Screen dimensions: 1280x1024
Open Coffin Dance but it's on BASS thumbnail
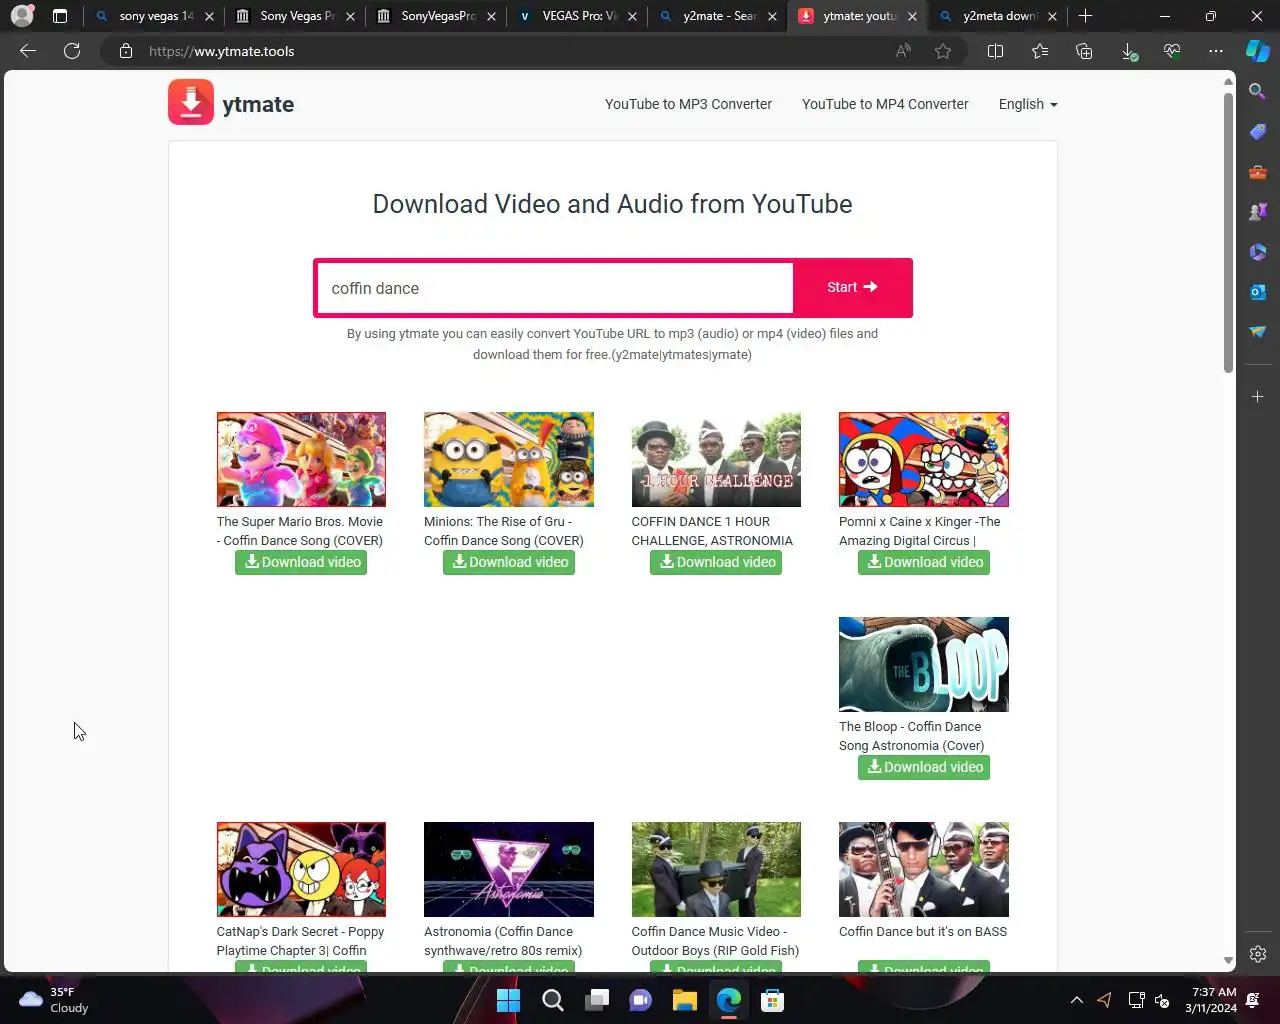tap(924, 869)
